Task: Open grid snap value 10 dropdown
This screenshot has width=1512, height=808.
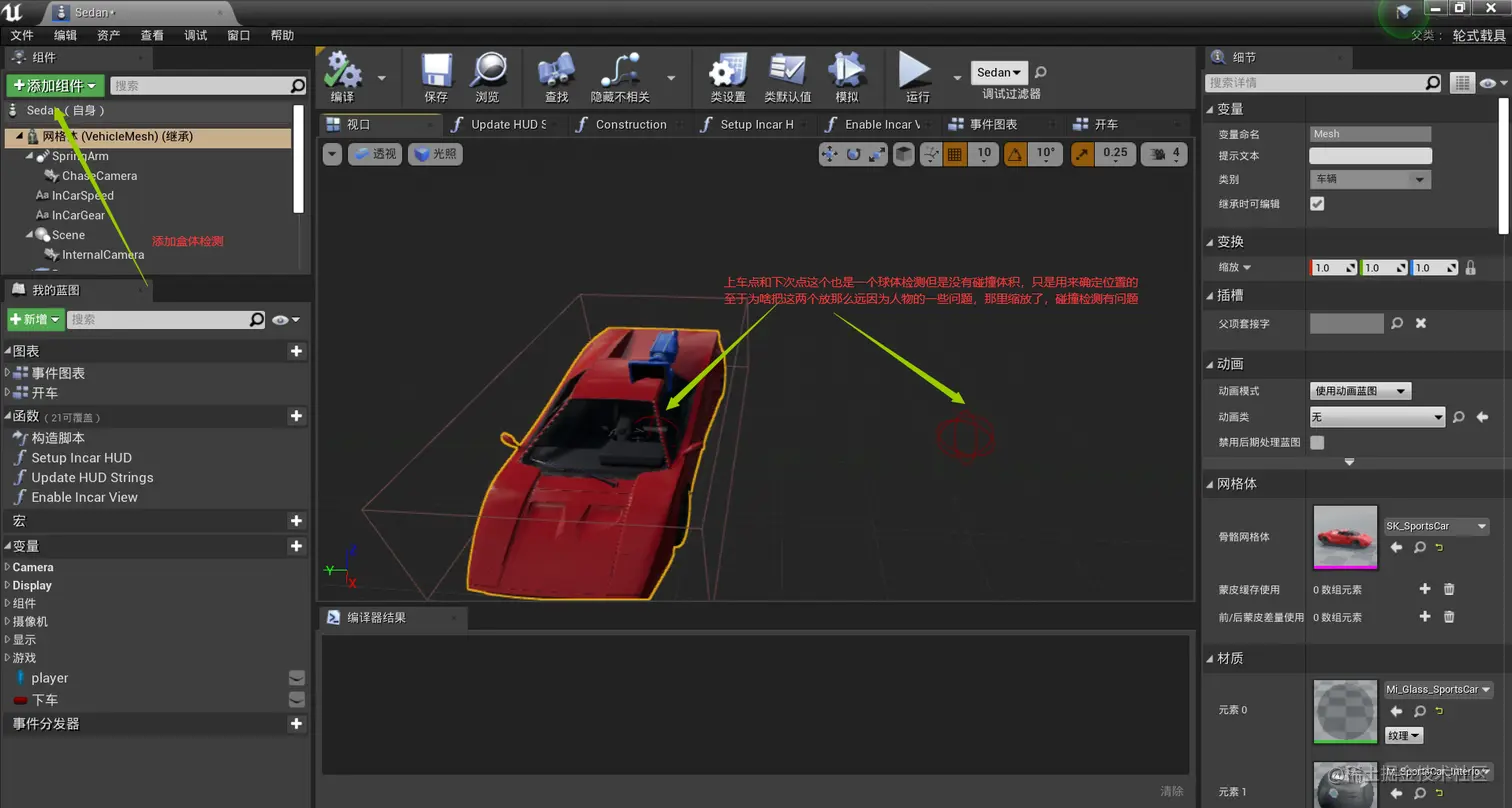Action: tap(984, 154)
